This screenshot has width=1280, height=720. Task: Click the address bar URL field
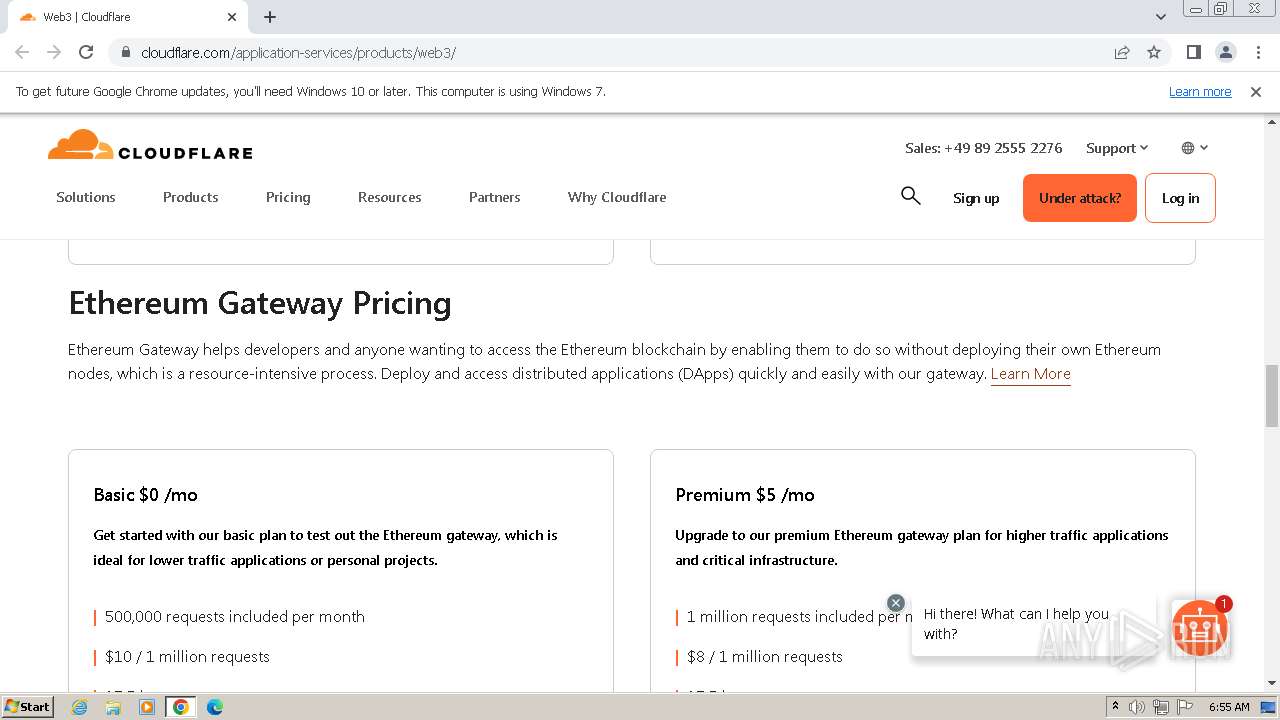tap(600, 52)
